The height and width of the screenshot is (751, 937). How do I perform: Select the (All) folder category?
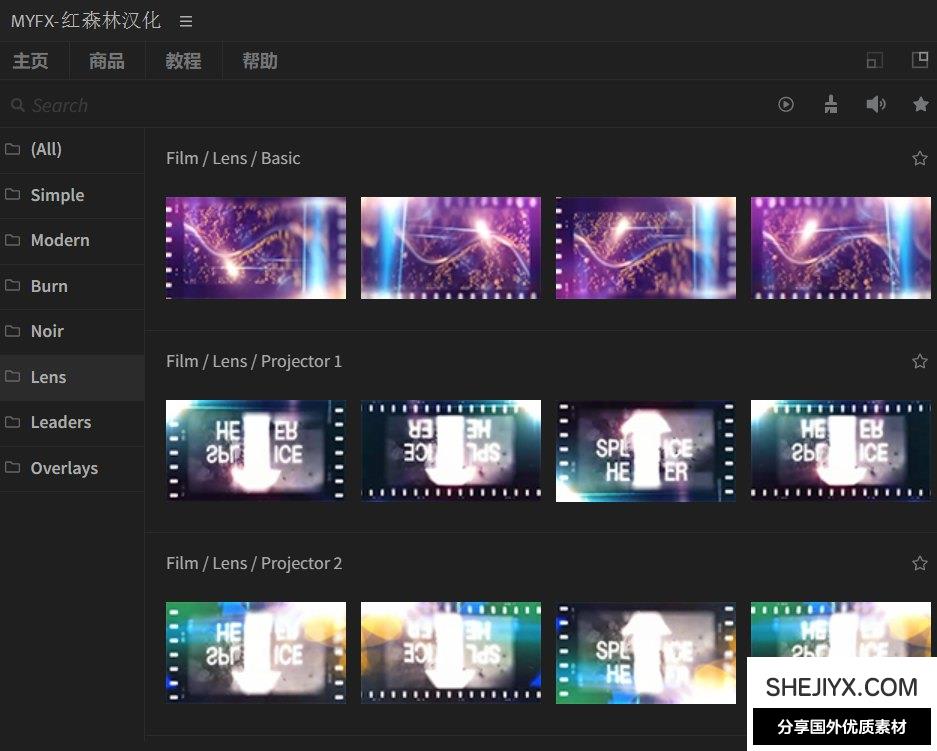(46, 149)
